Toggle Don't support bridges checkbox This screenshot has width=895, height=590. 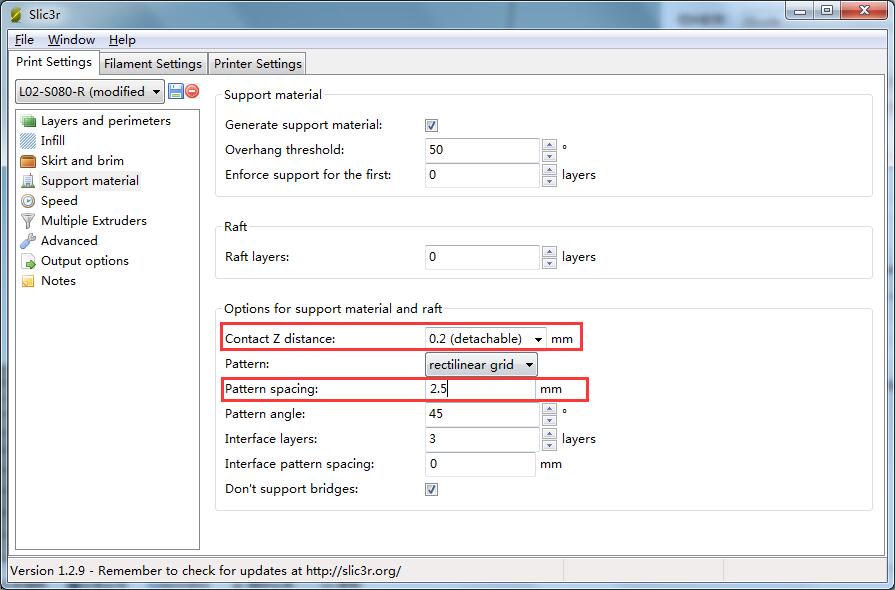[432, 490]
